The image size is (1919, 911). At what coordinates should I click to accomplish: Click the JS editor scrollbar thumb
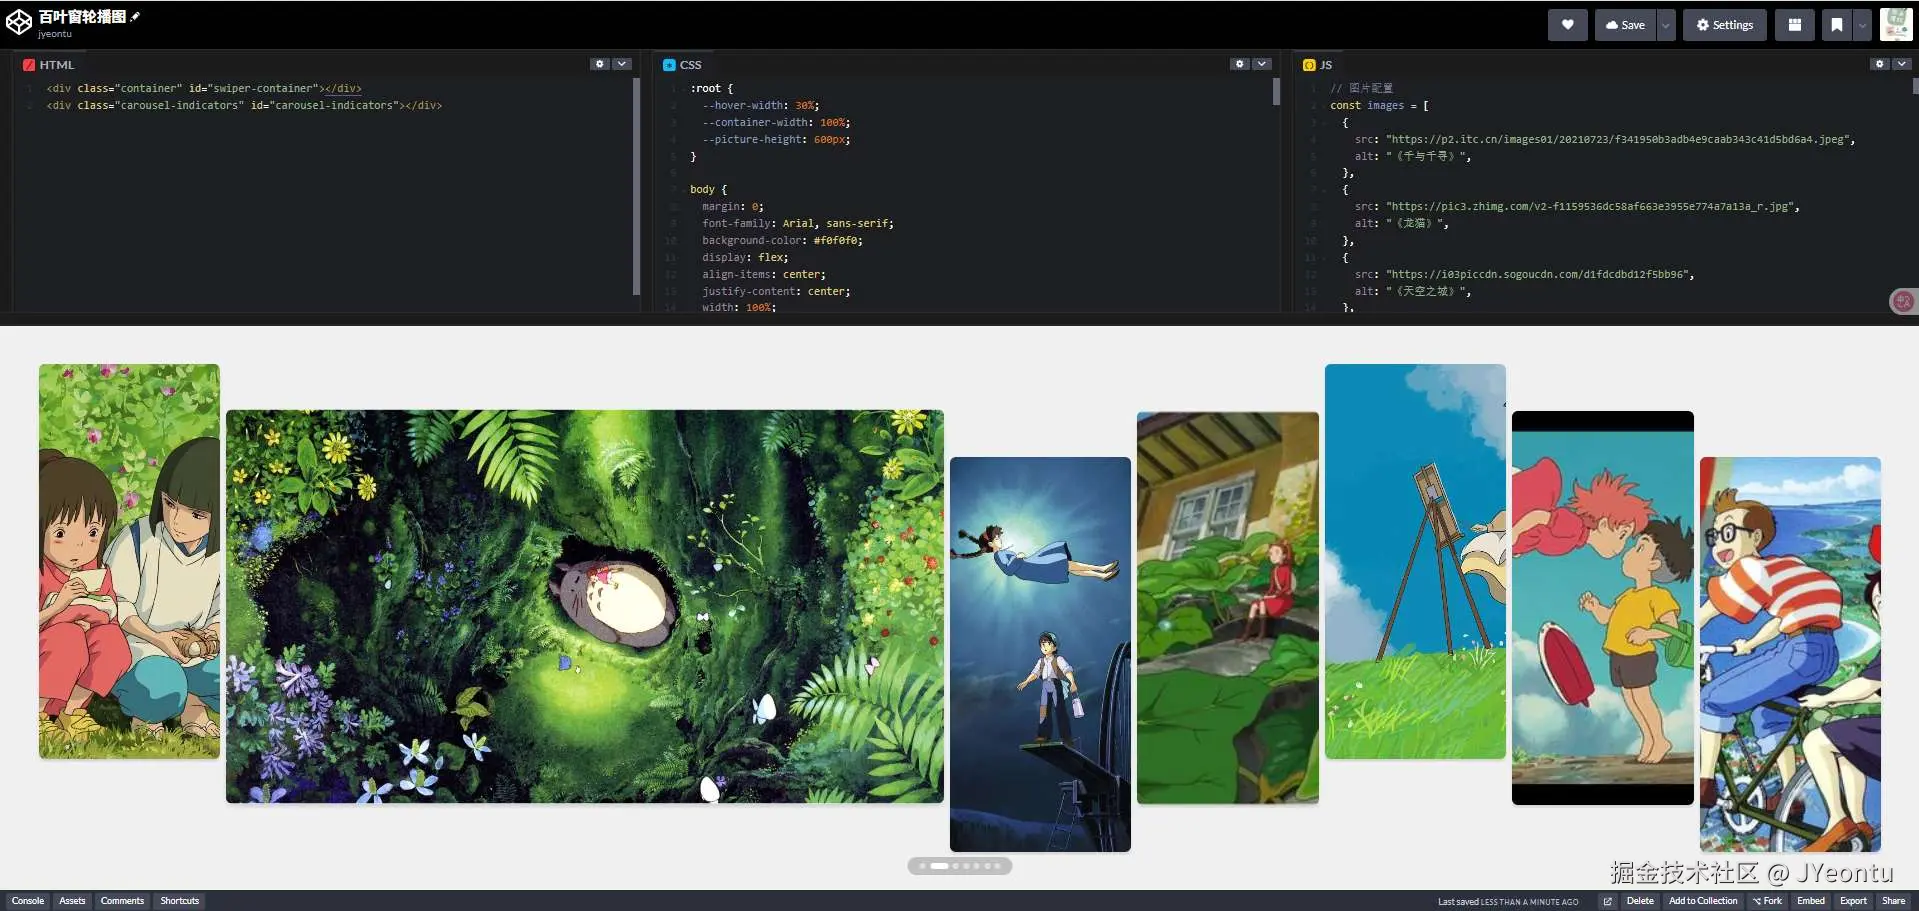[x=1915, y=86]
